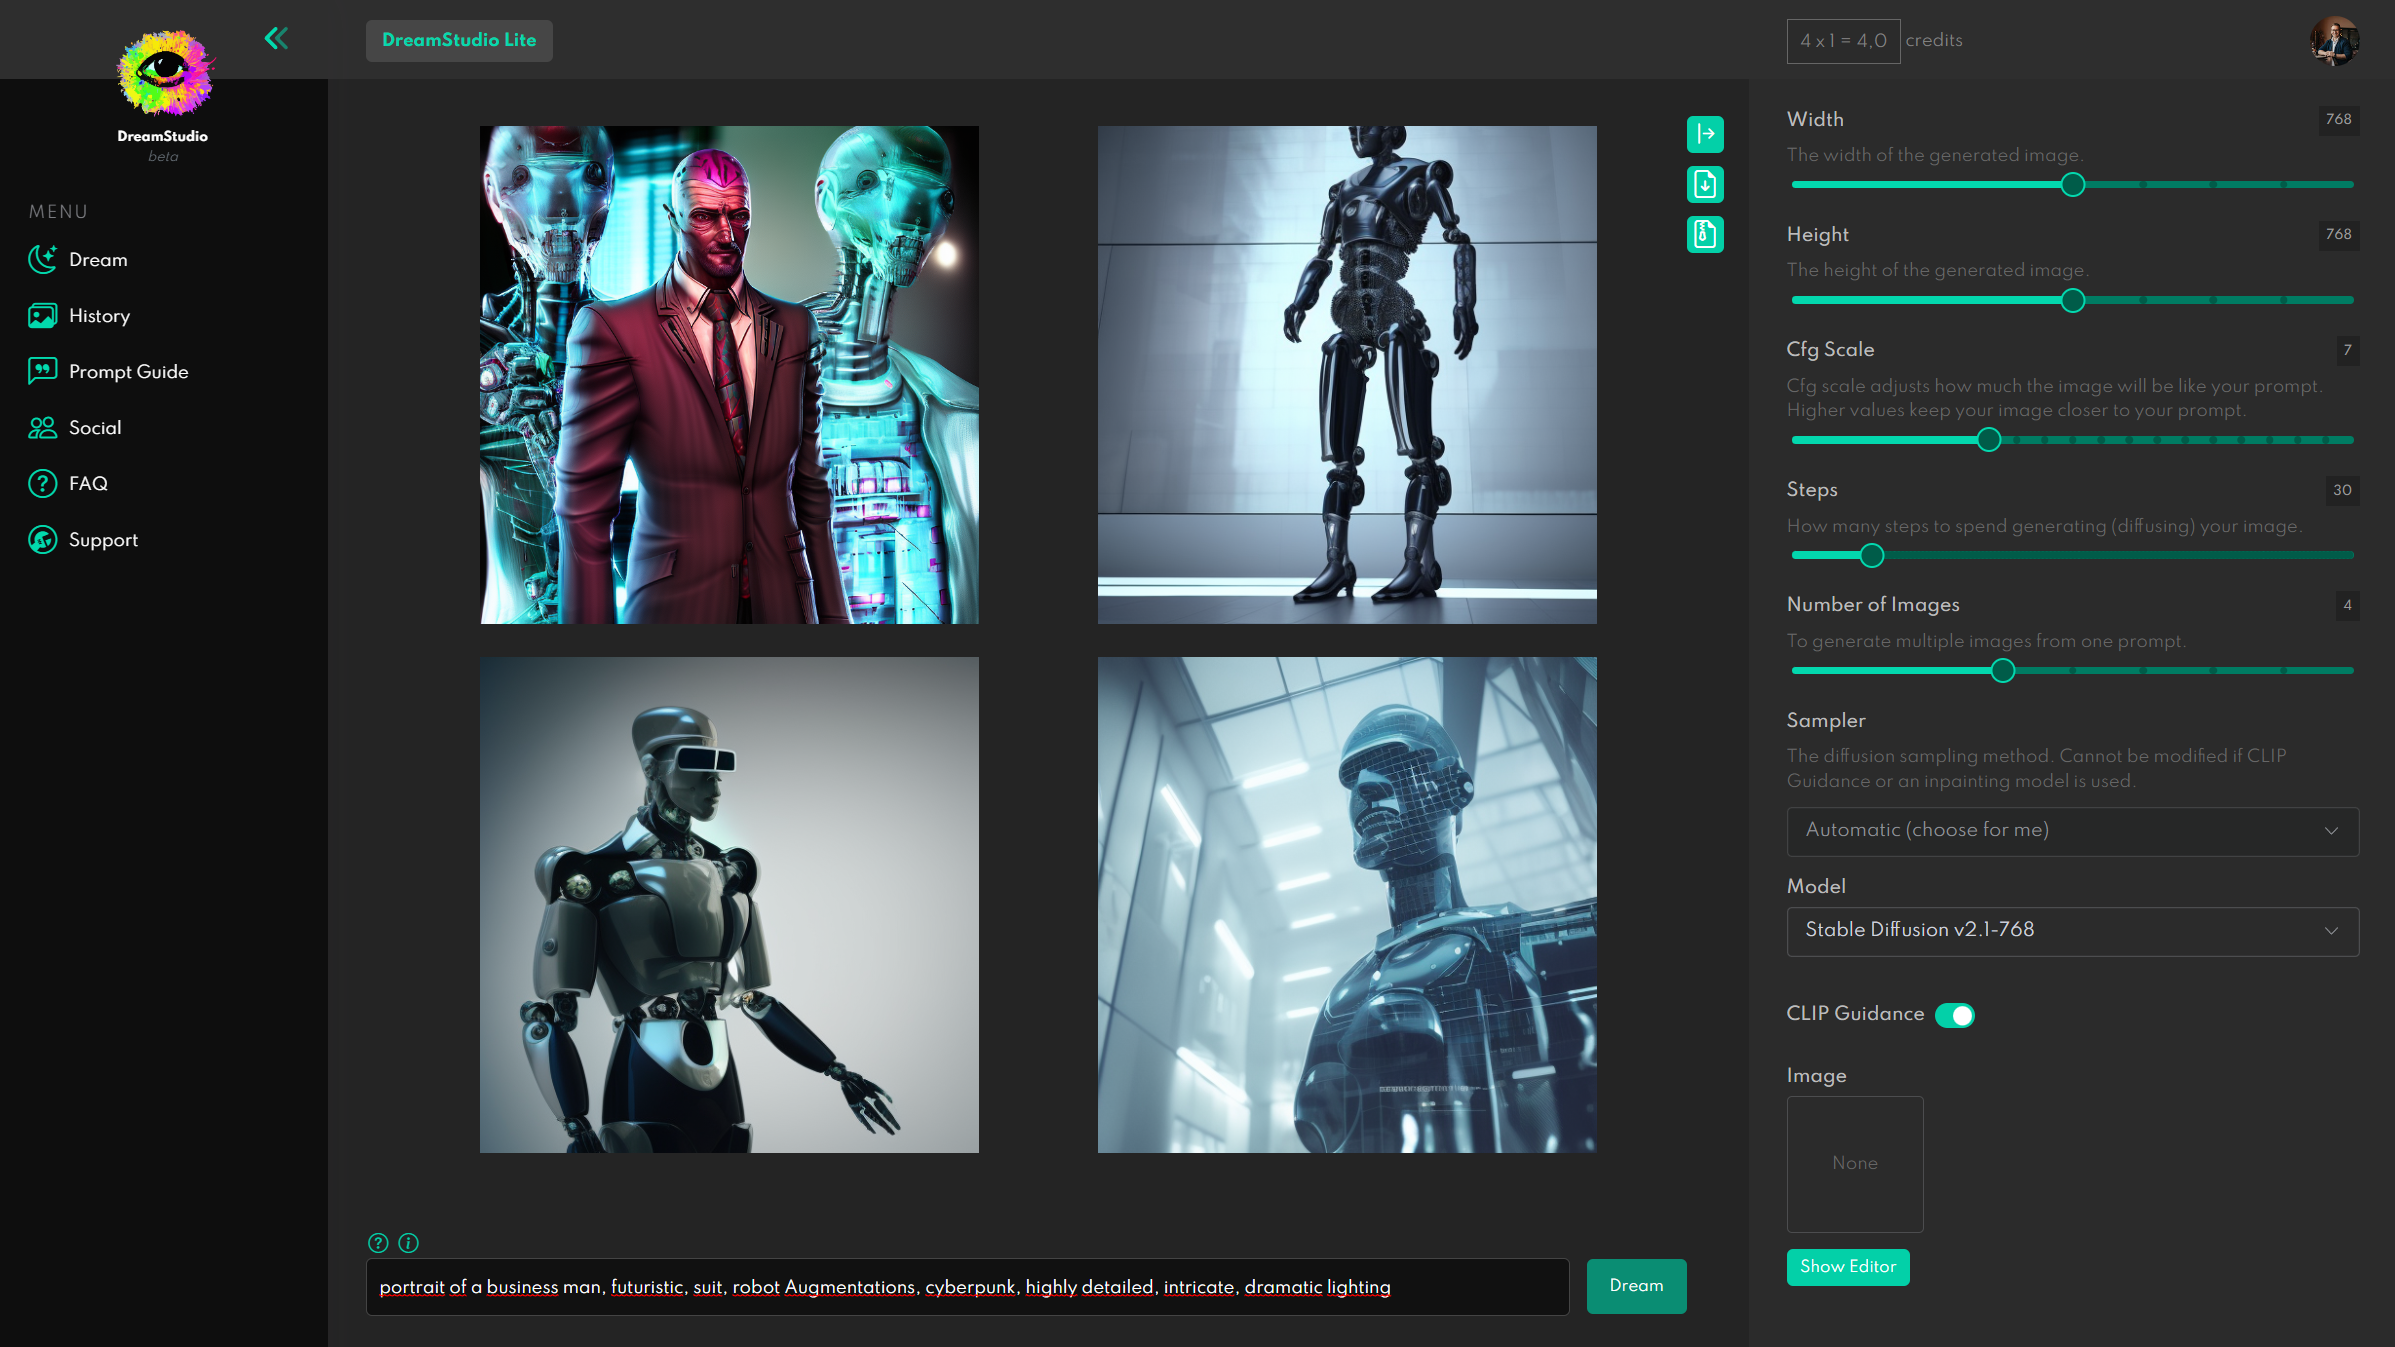Click the Cfg Scale slider handle
2395x1347 pixels.
pyautogui.click(x=1988, y=440)
